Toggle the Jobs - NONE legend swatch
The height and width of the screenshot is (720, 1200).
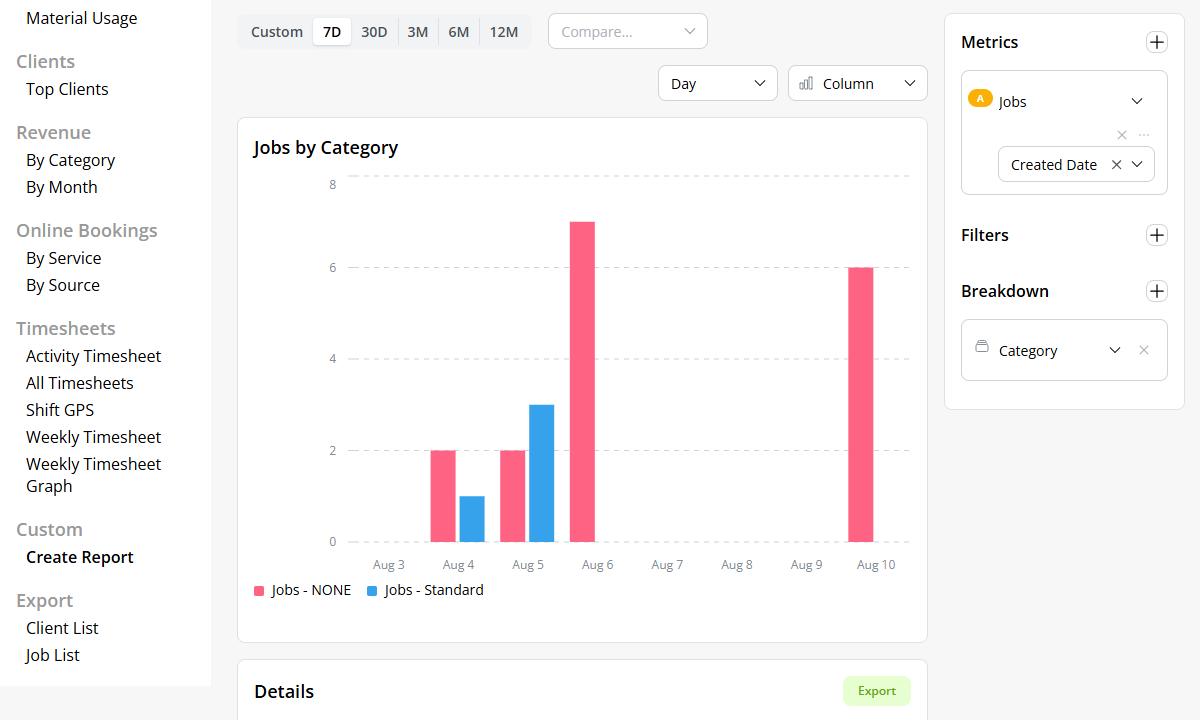click(260, 591)
